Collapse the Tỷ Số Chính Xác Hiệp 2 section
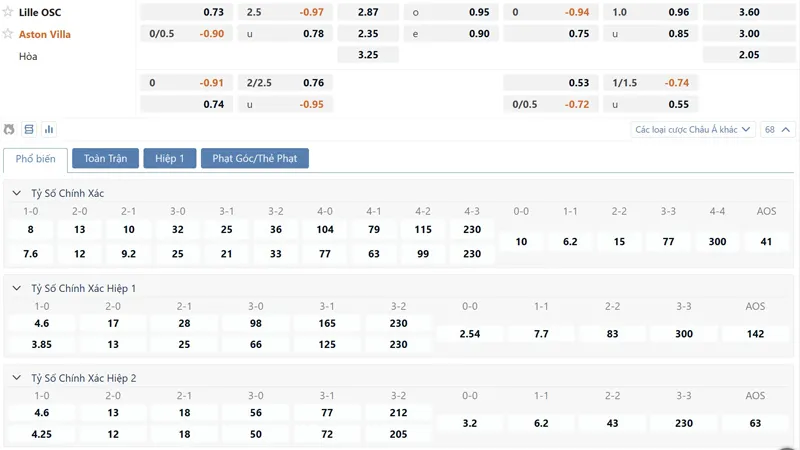Screen dimensions: 800x450 [17, 378]
